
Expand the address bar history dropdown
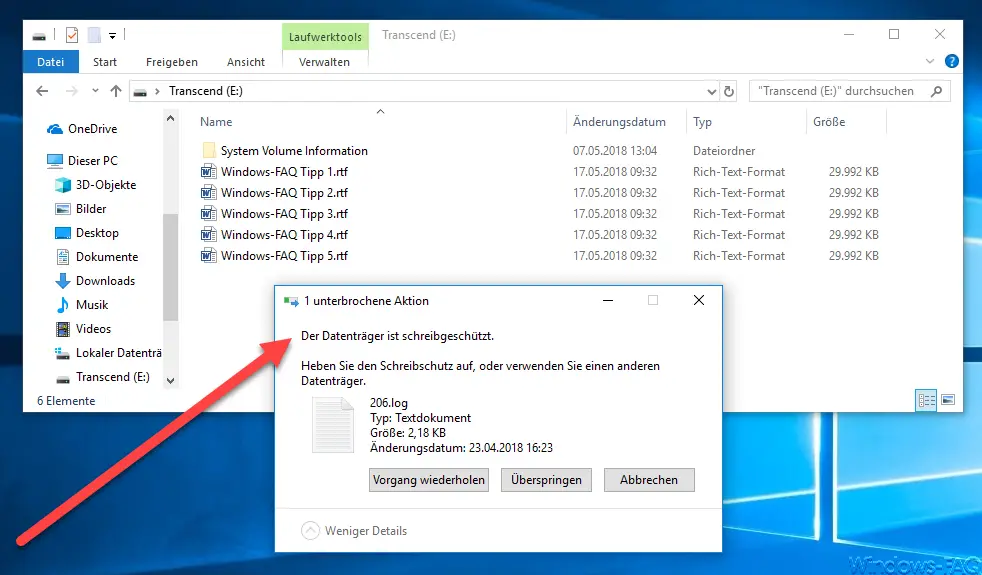(x=711, y=91)
